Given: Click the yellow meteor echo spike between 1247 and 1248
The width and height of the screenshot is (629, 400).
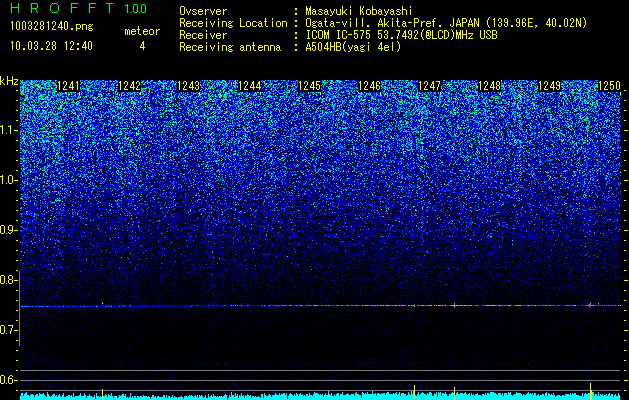Looking at the screenshot, I should [454, 392].
